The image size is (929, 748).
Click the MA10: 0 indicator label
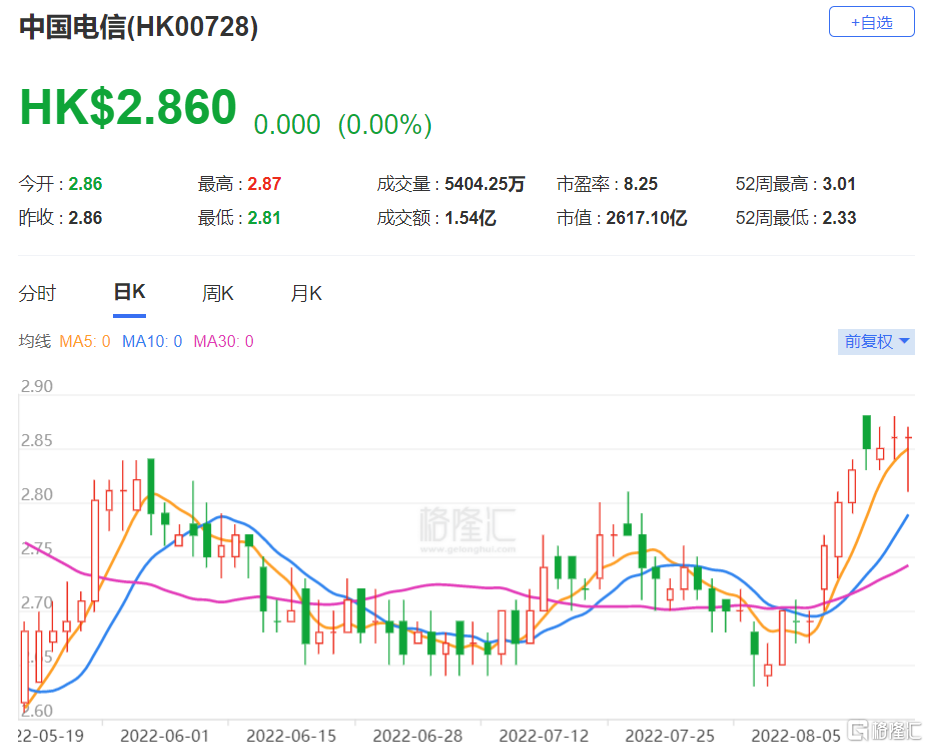(152, 341)
